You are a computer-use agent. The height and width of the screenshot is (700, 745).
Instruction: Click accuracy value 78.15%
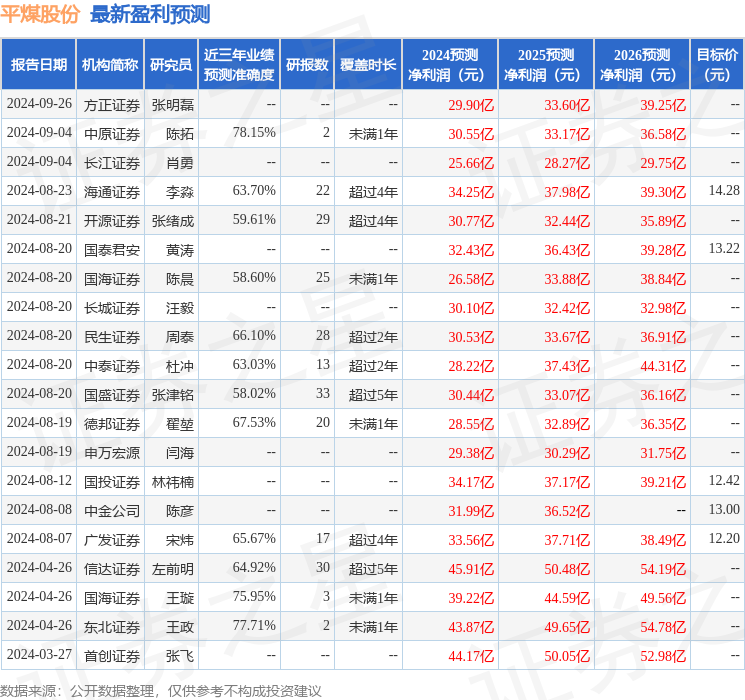[254, 133]
